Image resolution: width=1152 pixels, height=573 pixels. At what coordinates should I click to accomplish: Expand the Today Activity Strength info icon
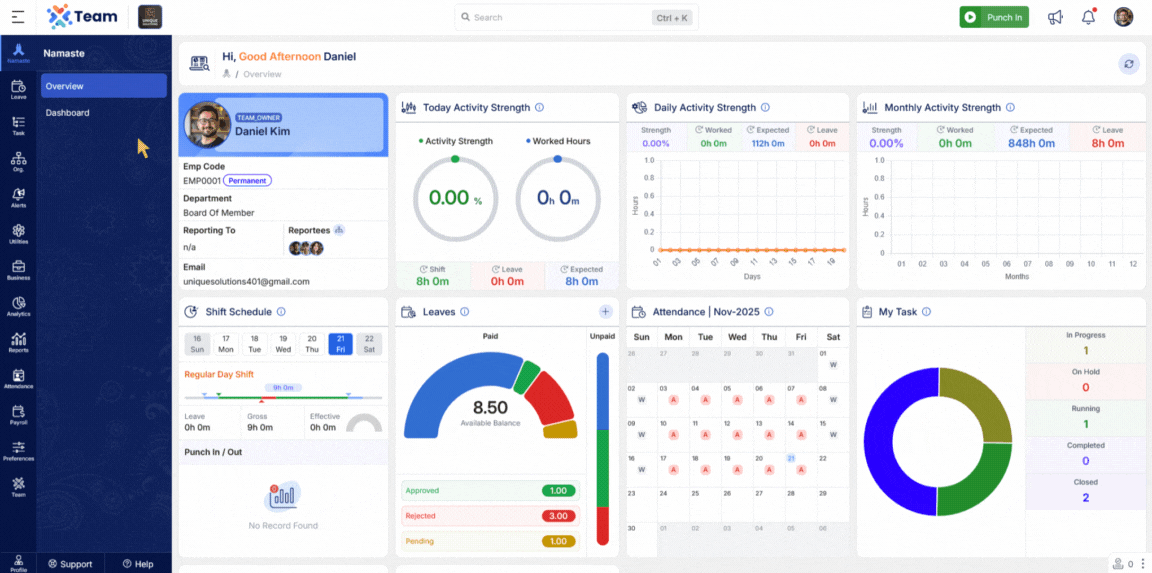539,108
